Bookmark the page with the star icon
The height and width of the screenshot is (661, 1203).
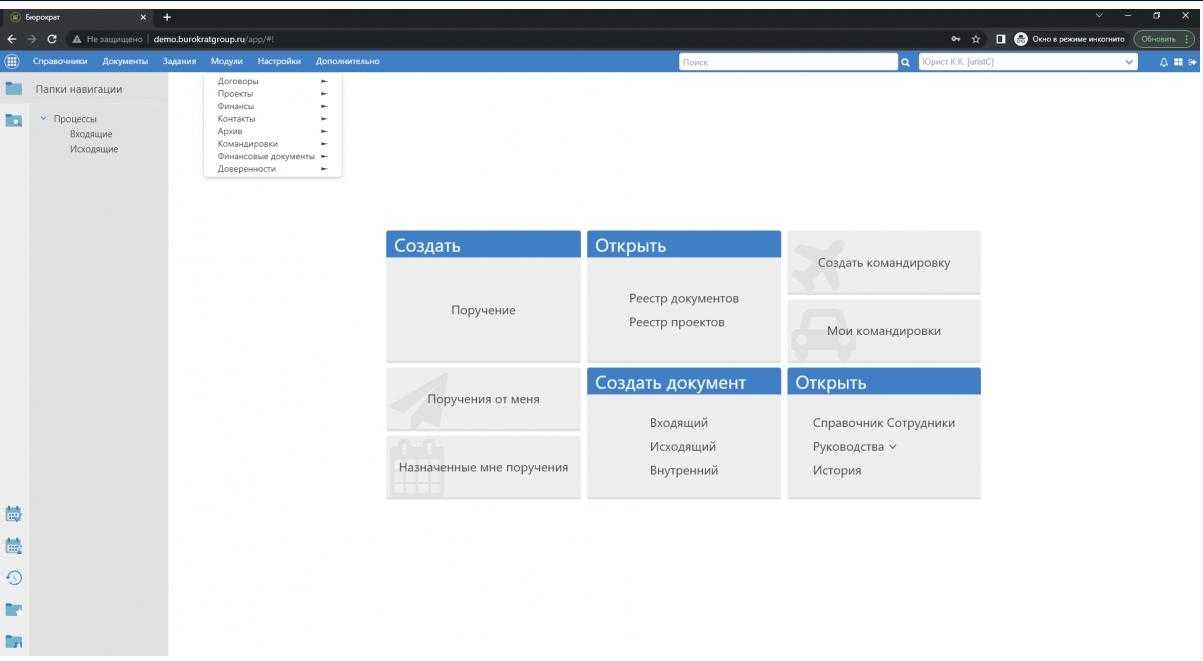point(976,39)
